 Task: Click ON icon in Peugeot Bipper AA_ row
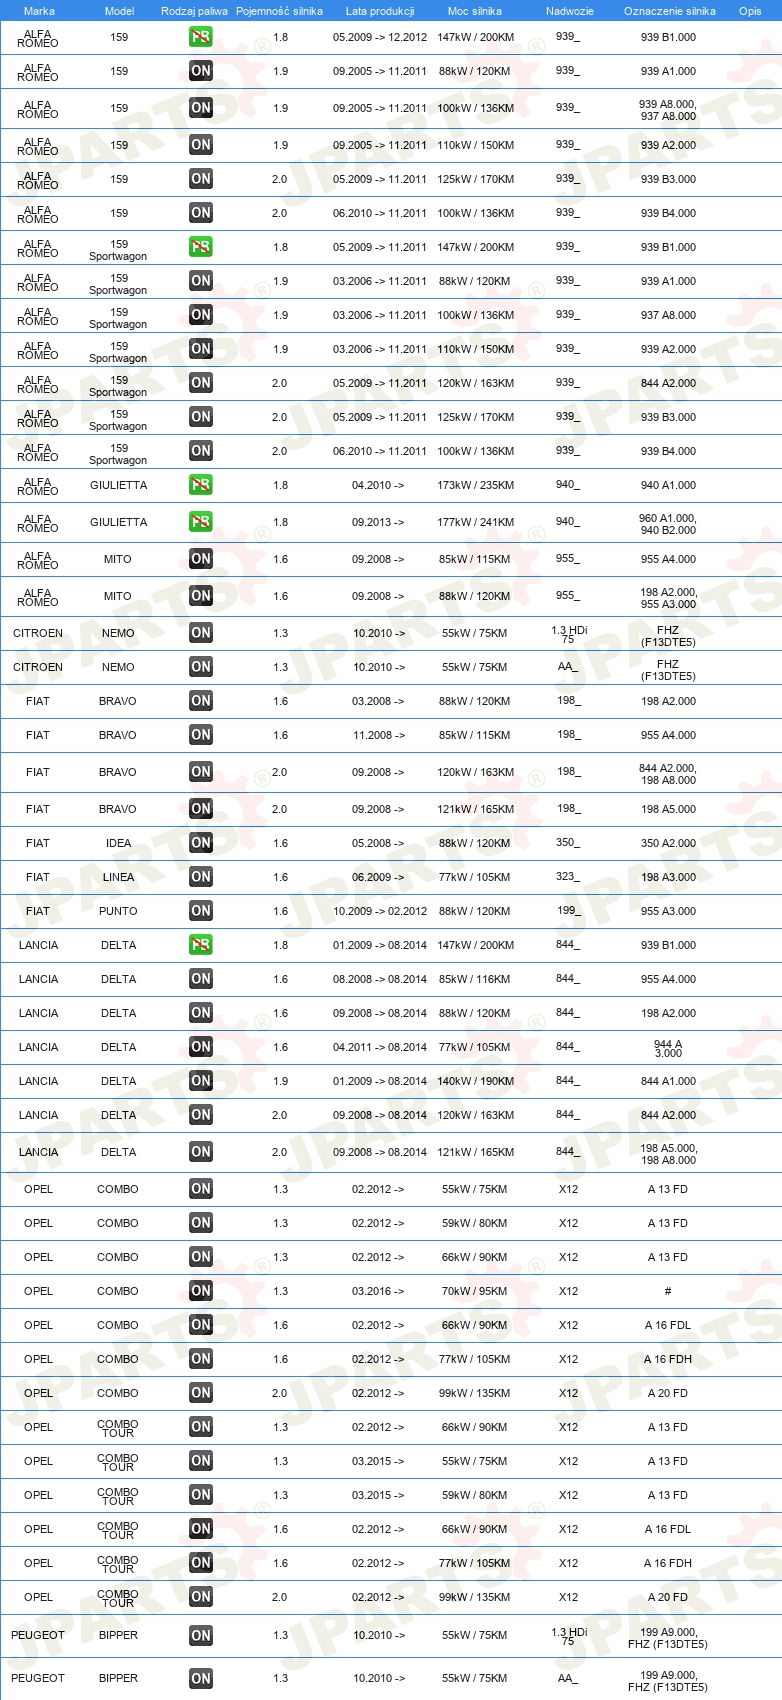click(201, 1679)
